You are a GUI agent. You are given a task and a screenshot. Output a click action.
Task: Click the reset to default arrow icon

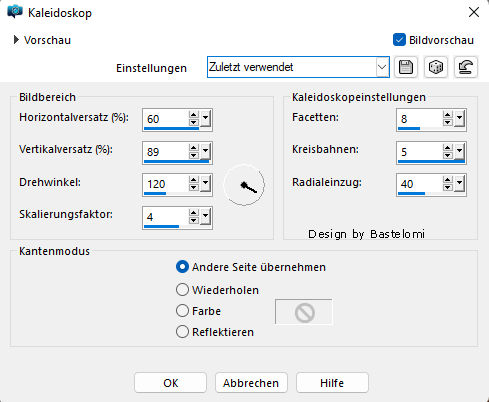[x=466, y=67]
